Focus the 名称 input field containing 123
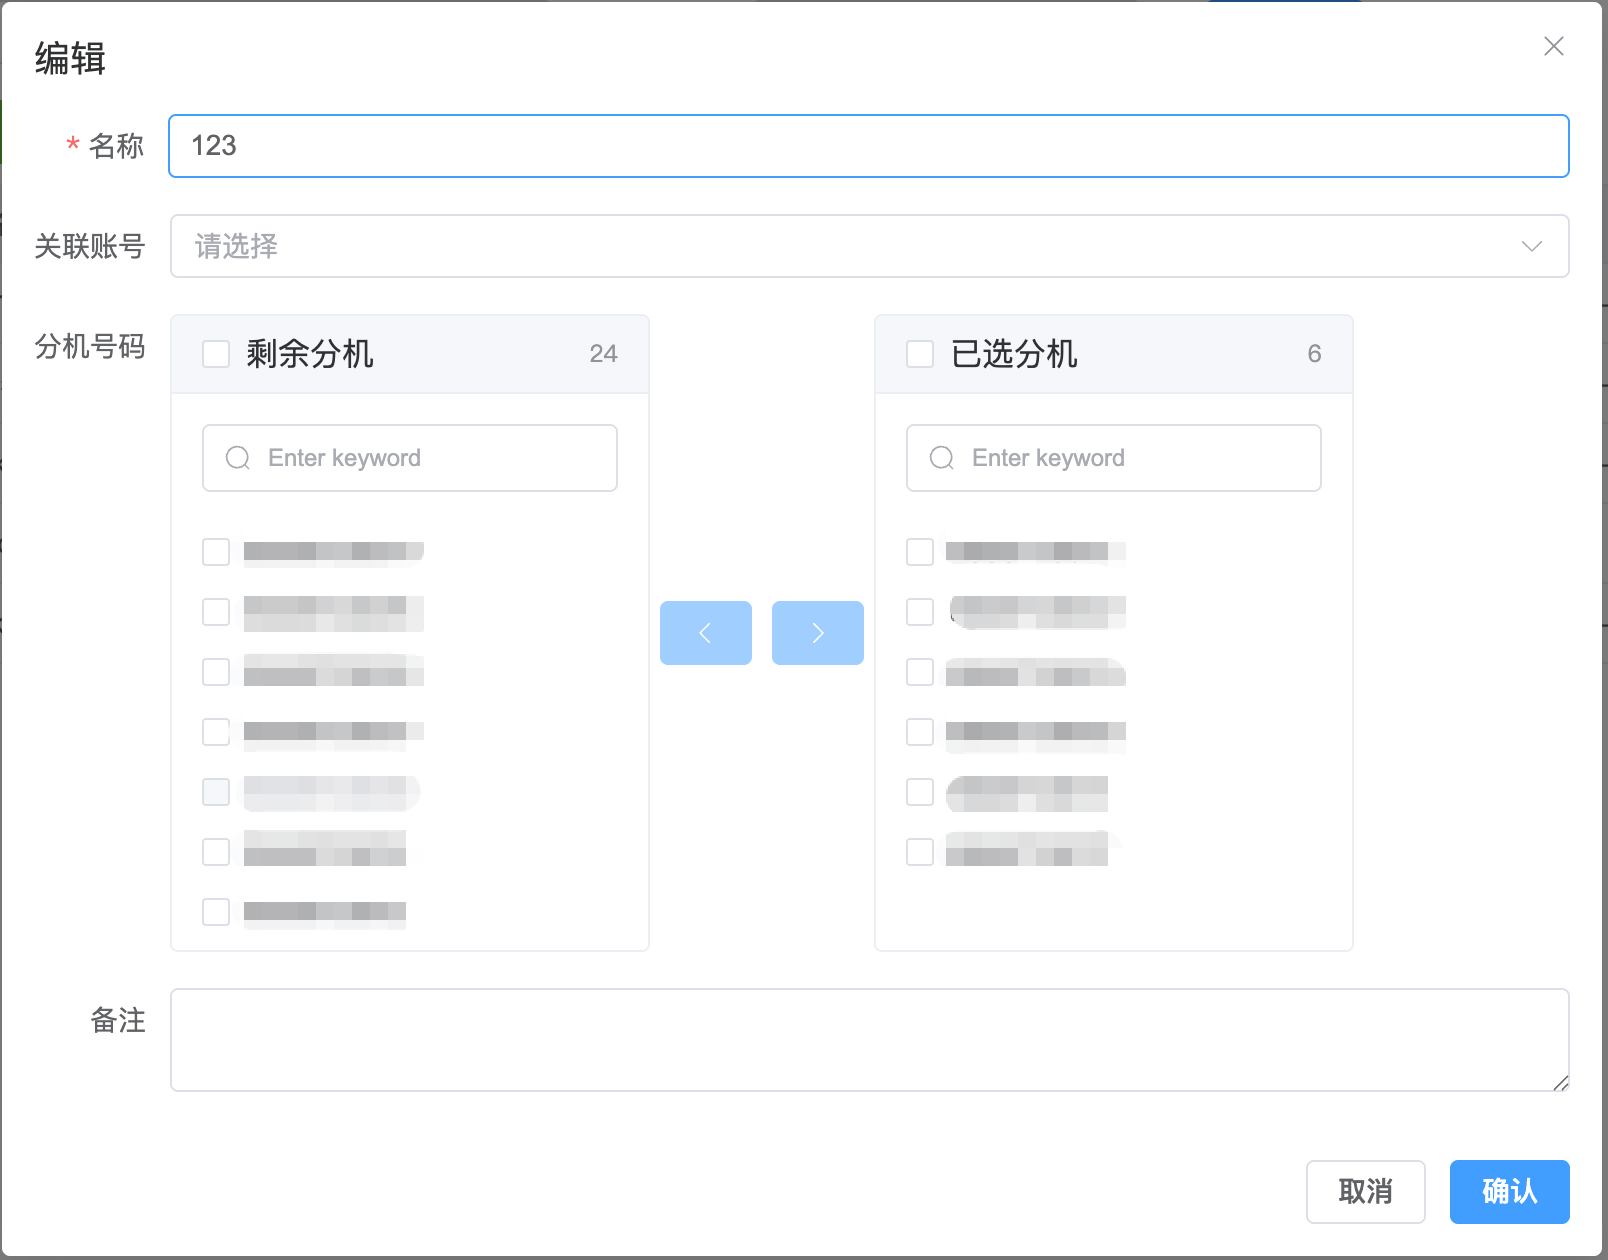1608x1260 pixels. pos(868,146)
